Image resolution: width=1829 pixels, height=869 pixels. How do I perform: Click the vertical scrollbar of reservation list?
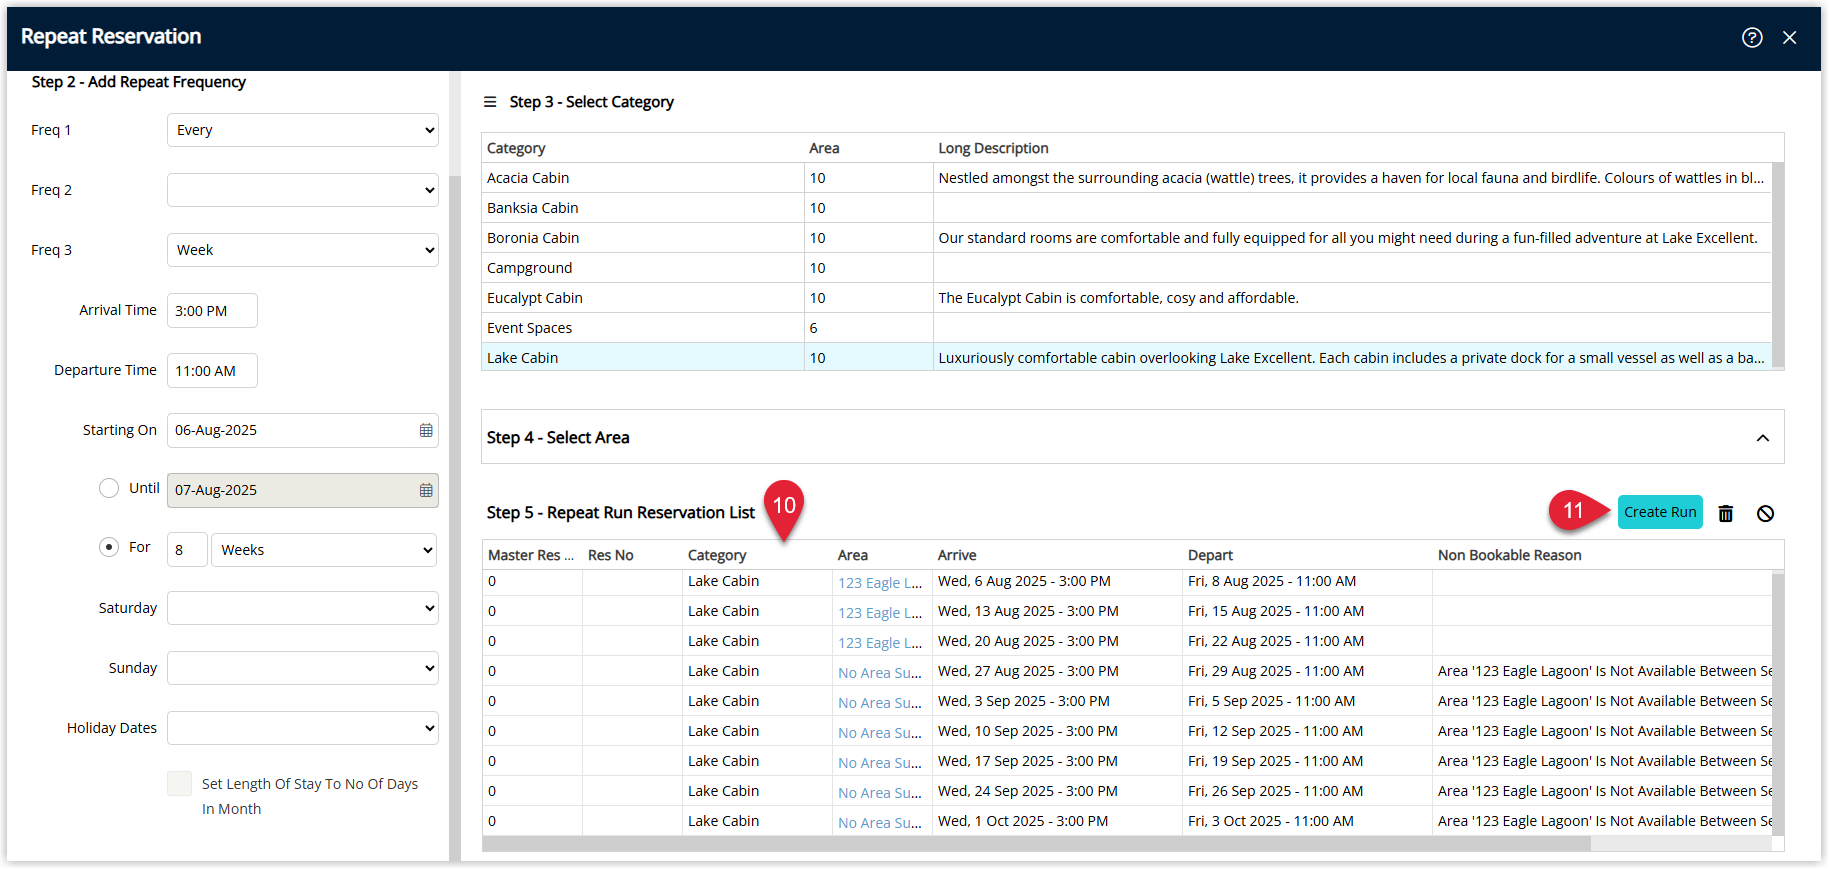point(1778,703)
